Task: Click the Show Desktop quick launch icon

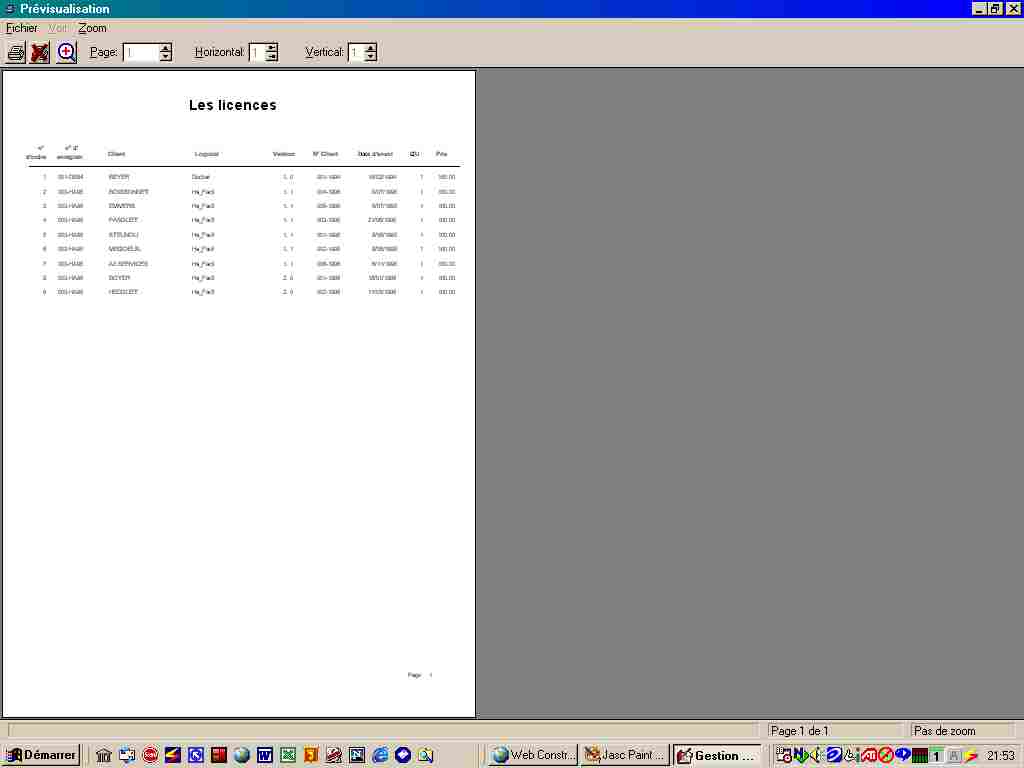Action: (127, 756)
